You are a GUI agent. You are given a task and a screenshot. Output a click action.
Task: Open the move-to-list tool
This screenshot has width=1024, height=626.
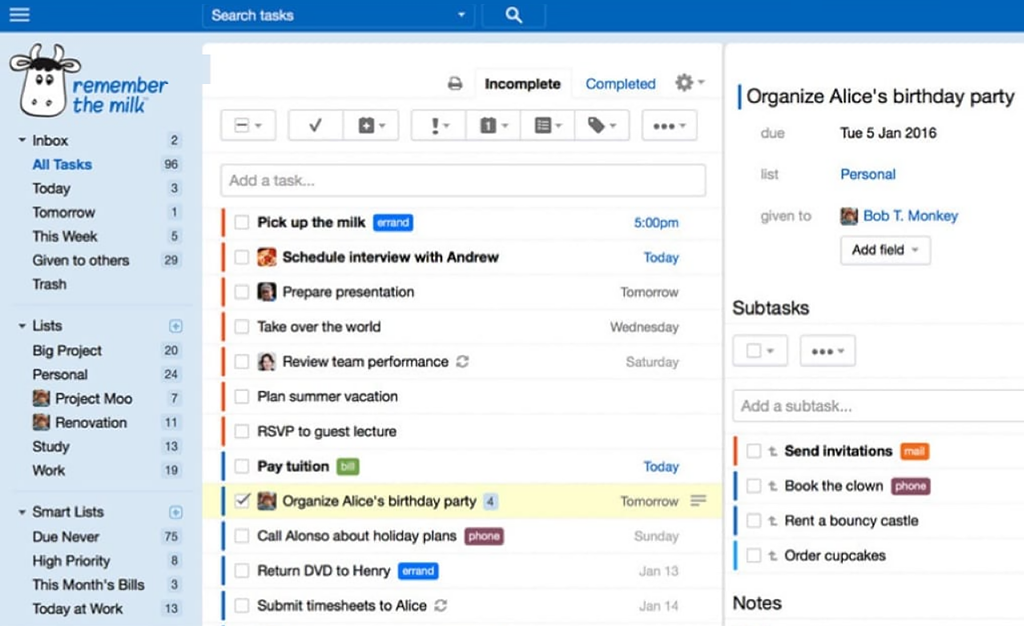point(547,125)
